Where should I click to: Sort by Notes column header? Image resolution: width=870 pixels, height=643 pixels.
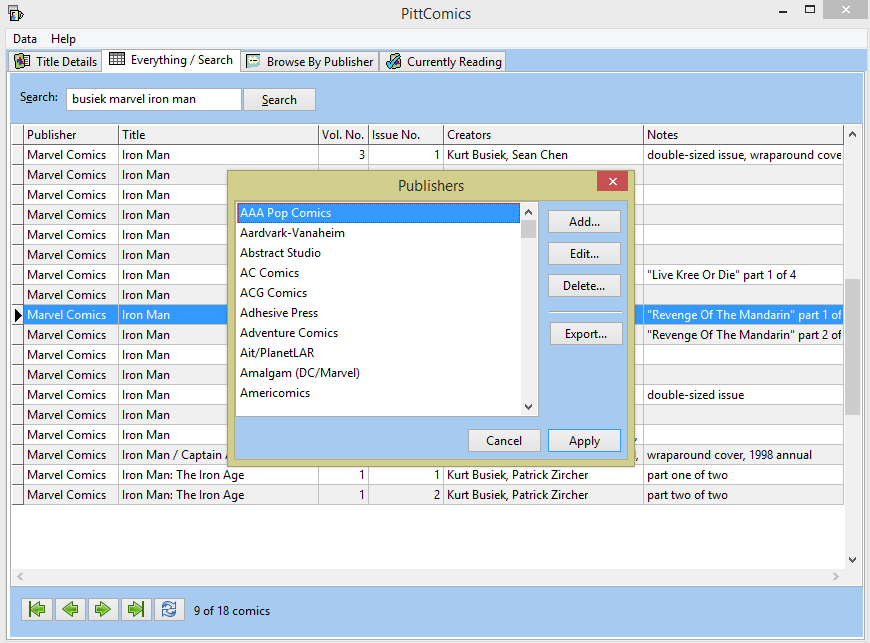pos(743,135)
